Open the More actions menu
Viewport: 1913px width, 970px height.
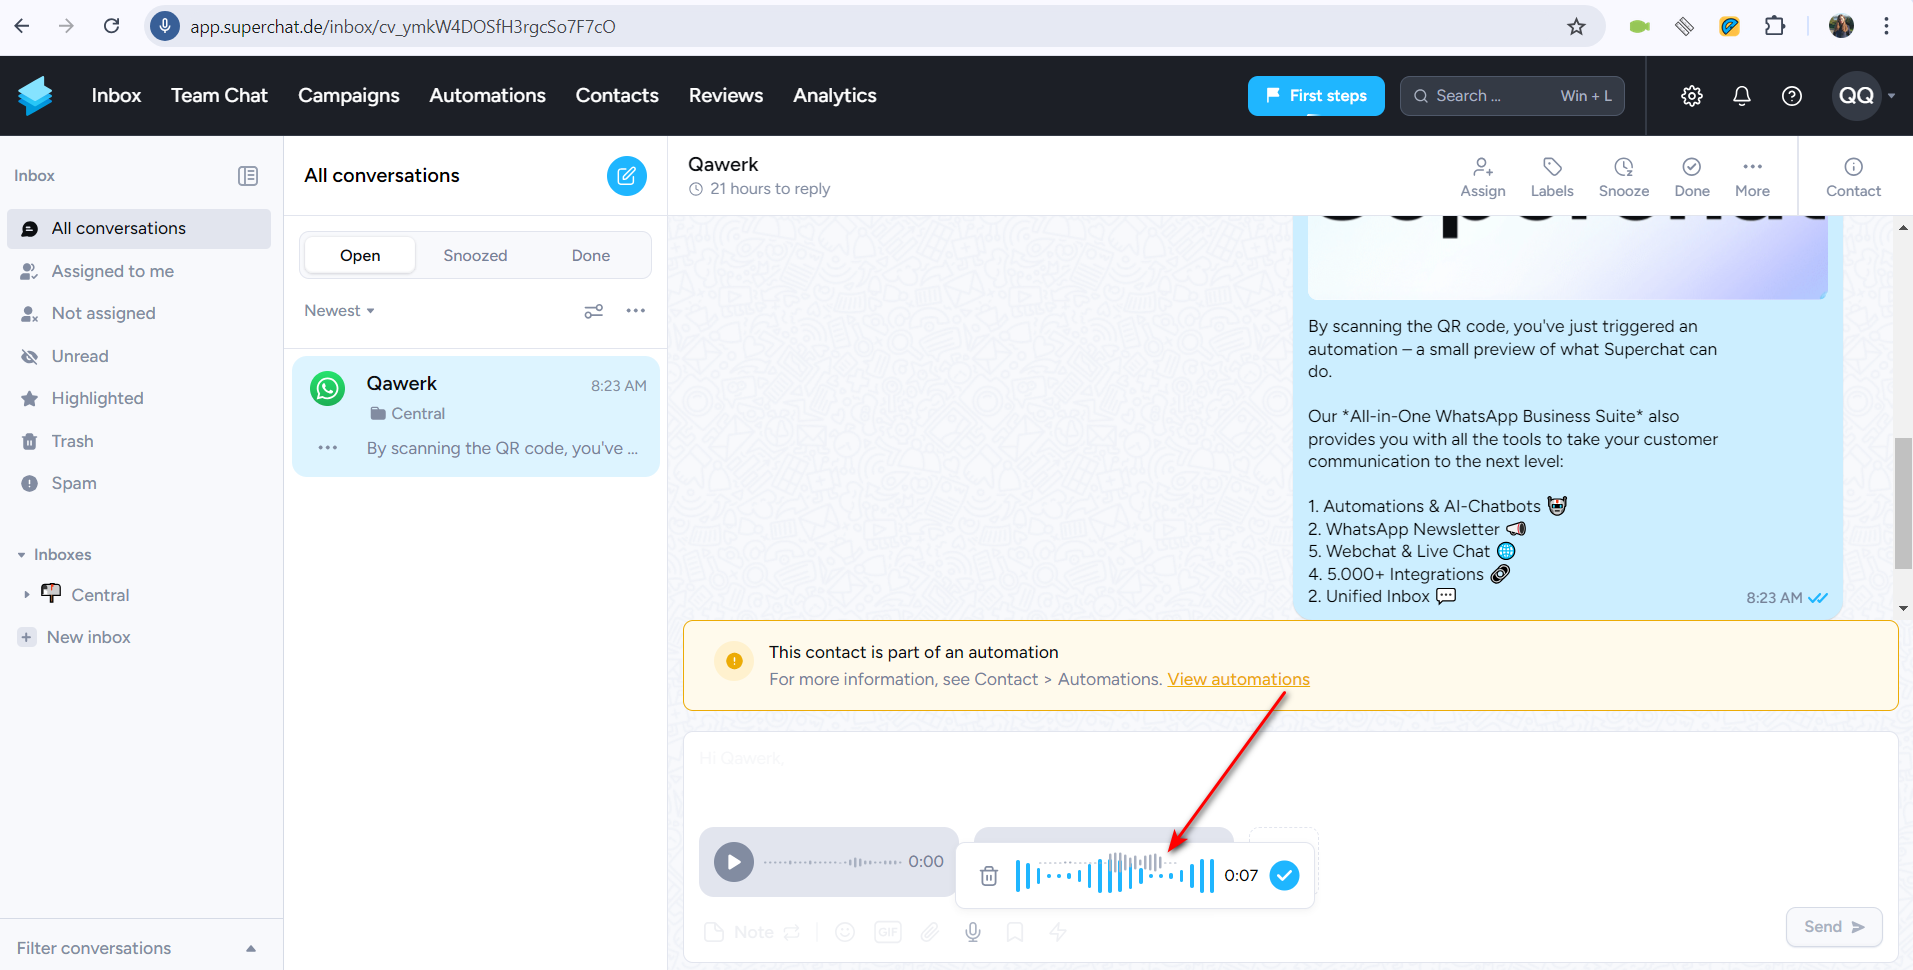click(x=1752, y=177)
